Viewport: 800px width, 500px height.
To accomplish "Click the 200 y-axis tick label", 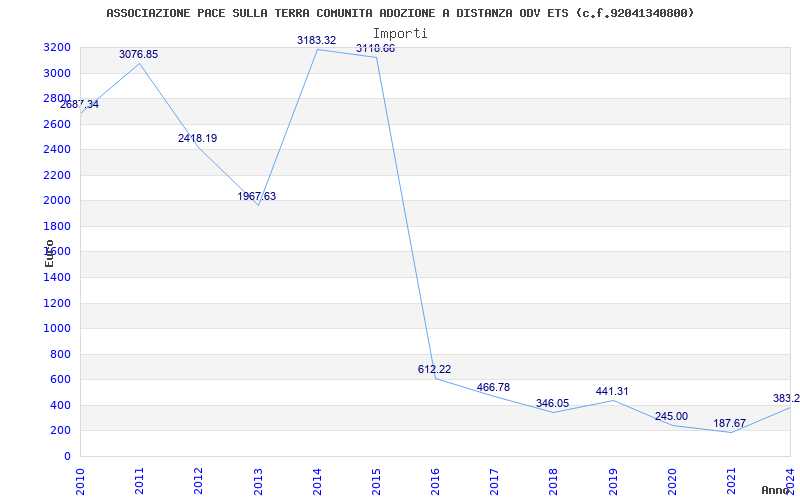I will coord(60,431).
